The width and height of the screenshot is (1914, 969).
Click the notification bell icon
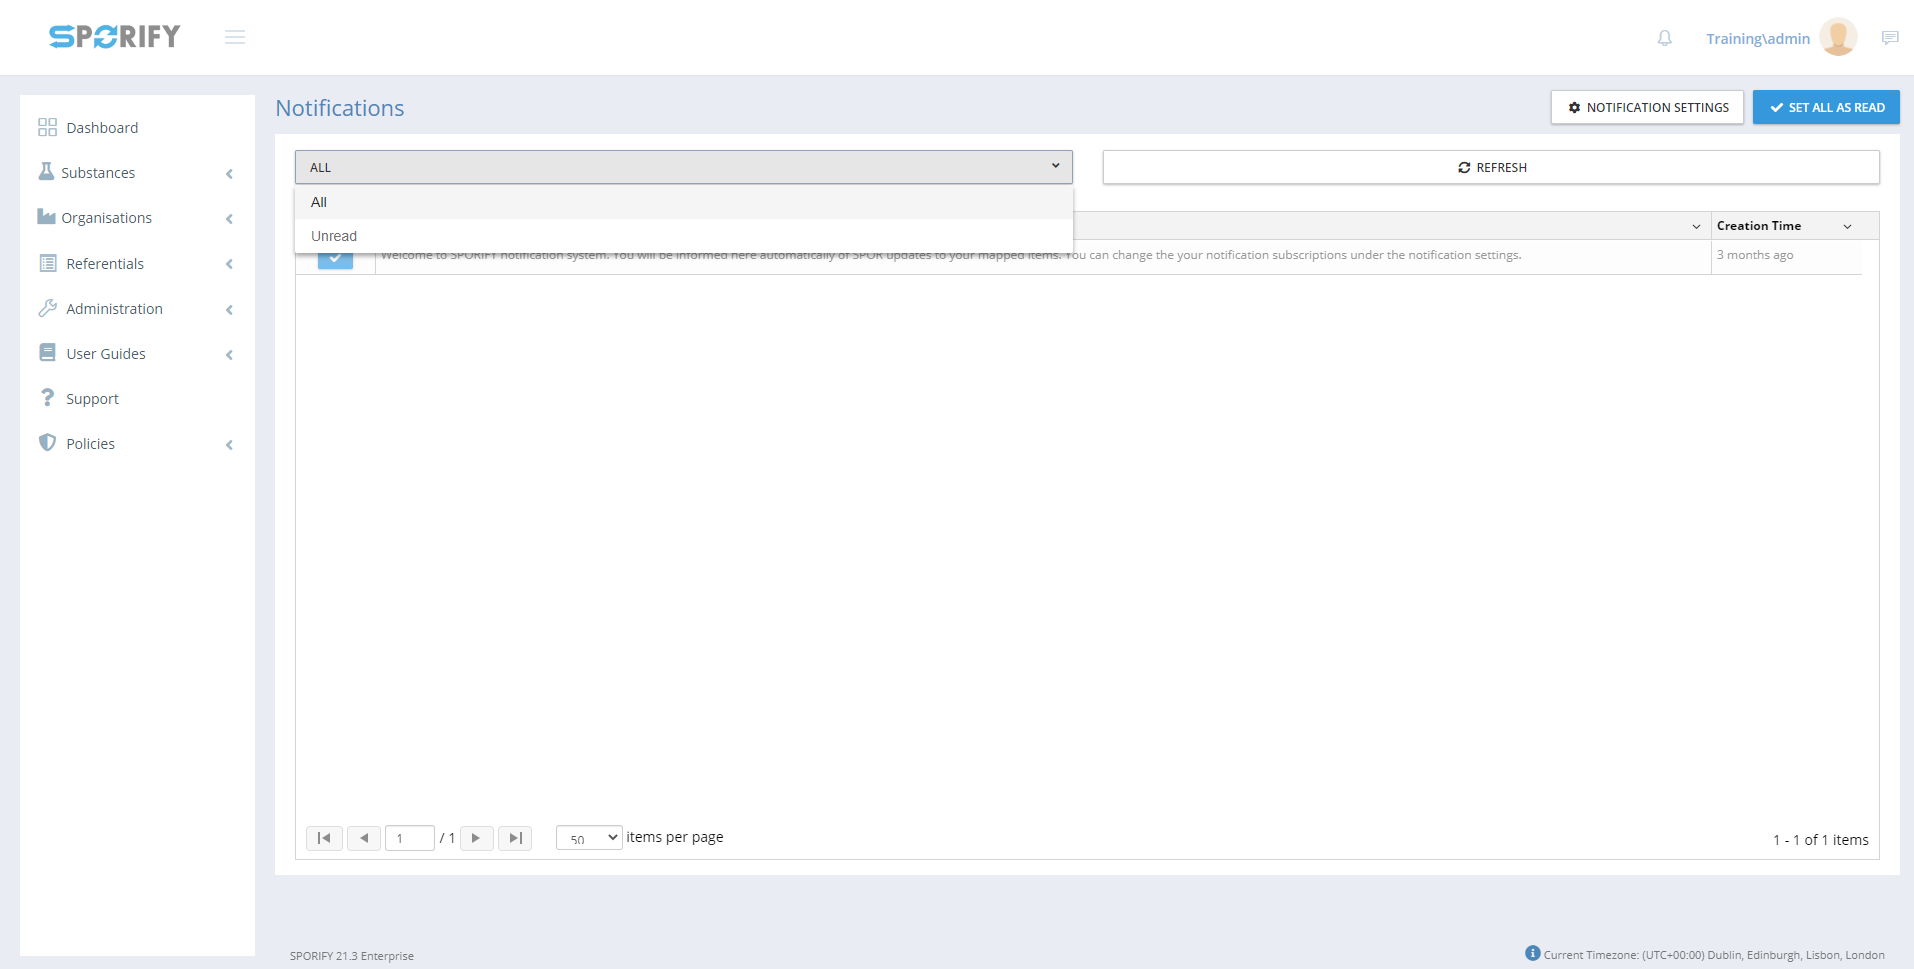(x=1664, y=38)
